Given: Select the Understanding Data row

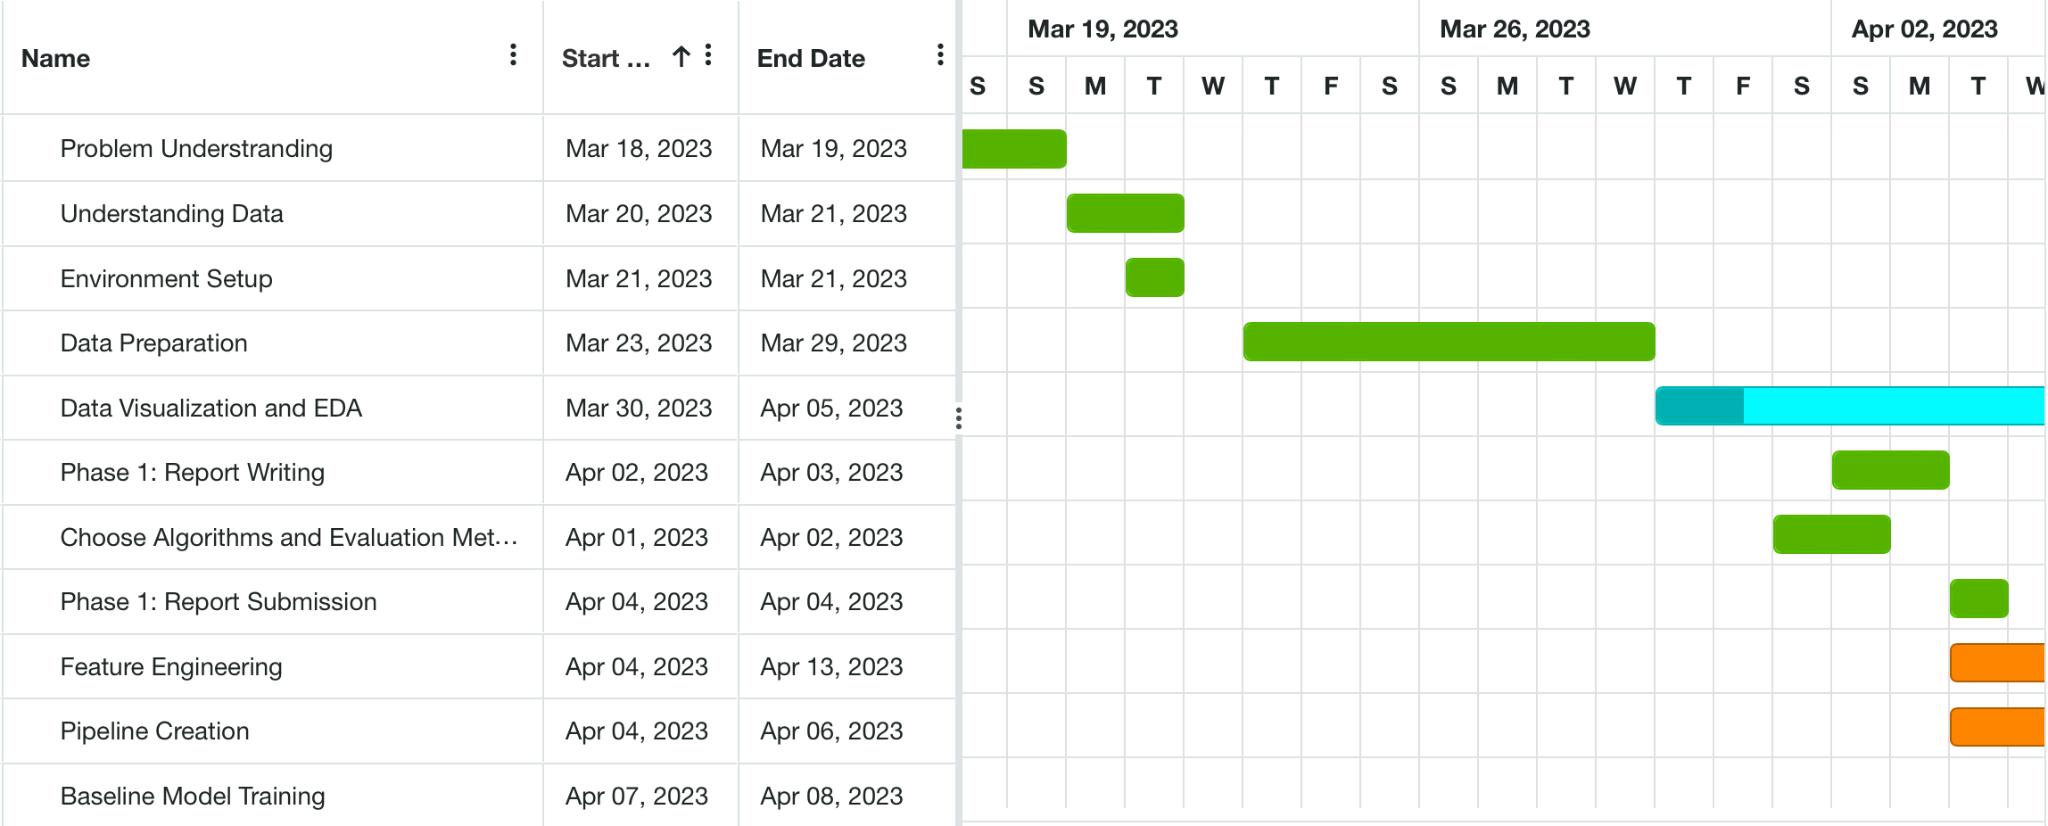Looking at the screenshot, I should (171, 213).
